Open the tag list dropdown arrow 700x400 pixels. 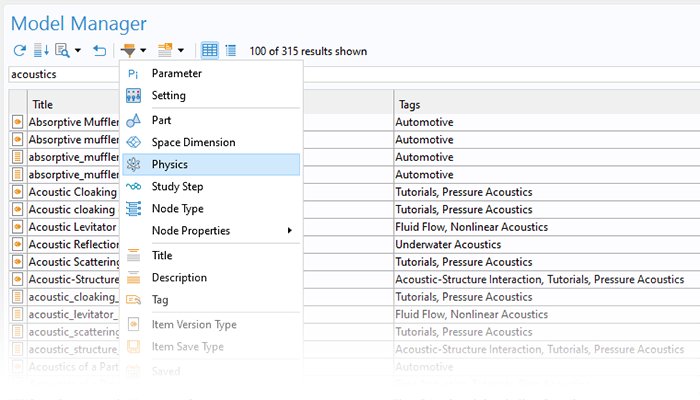click(181, 50)
